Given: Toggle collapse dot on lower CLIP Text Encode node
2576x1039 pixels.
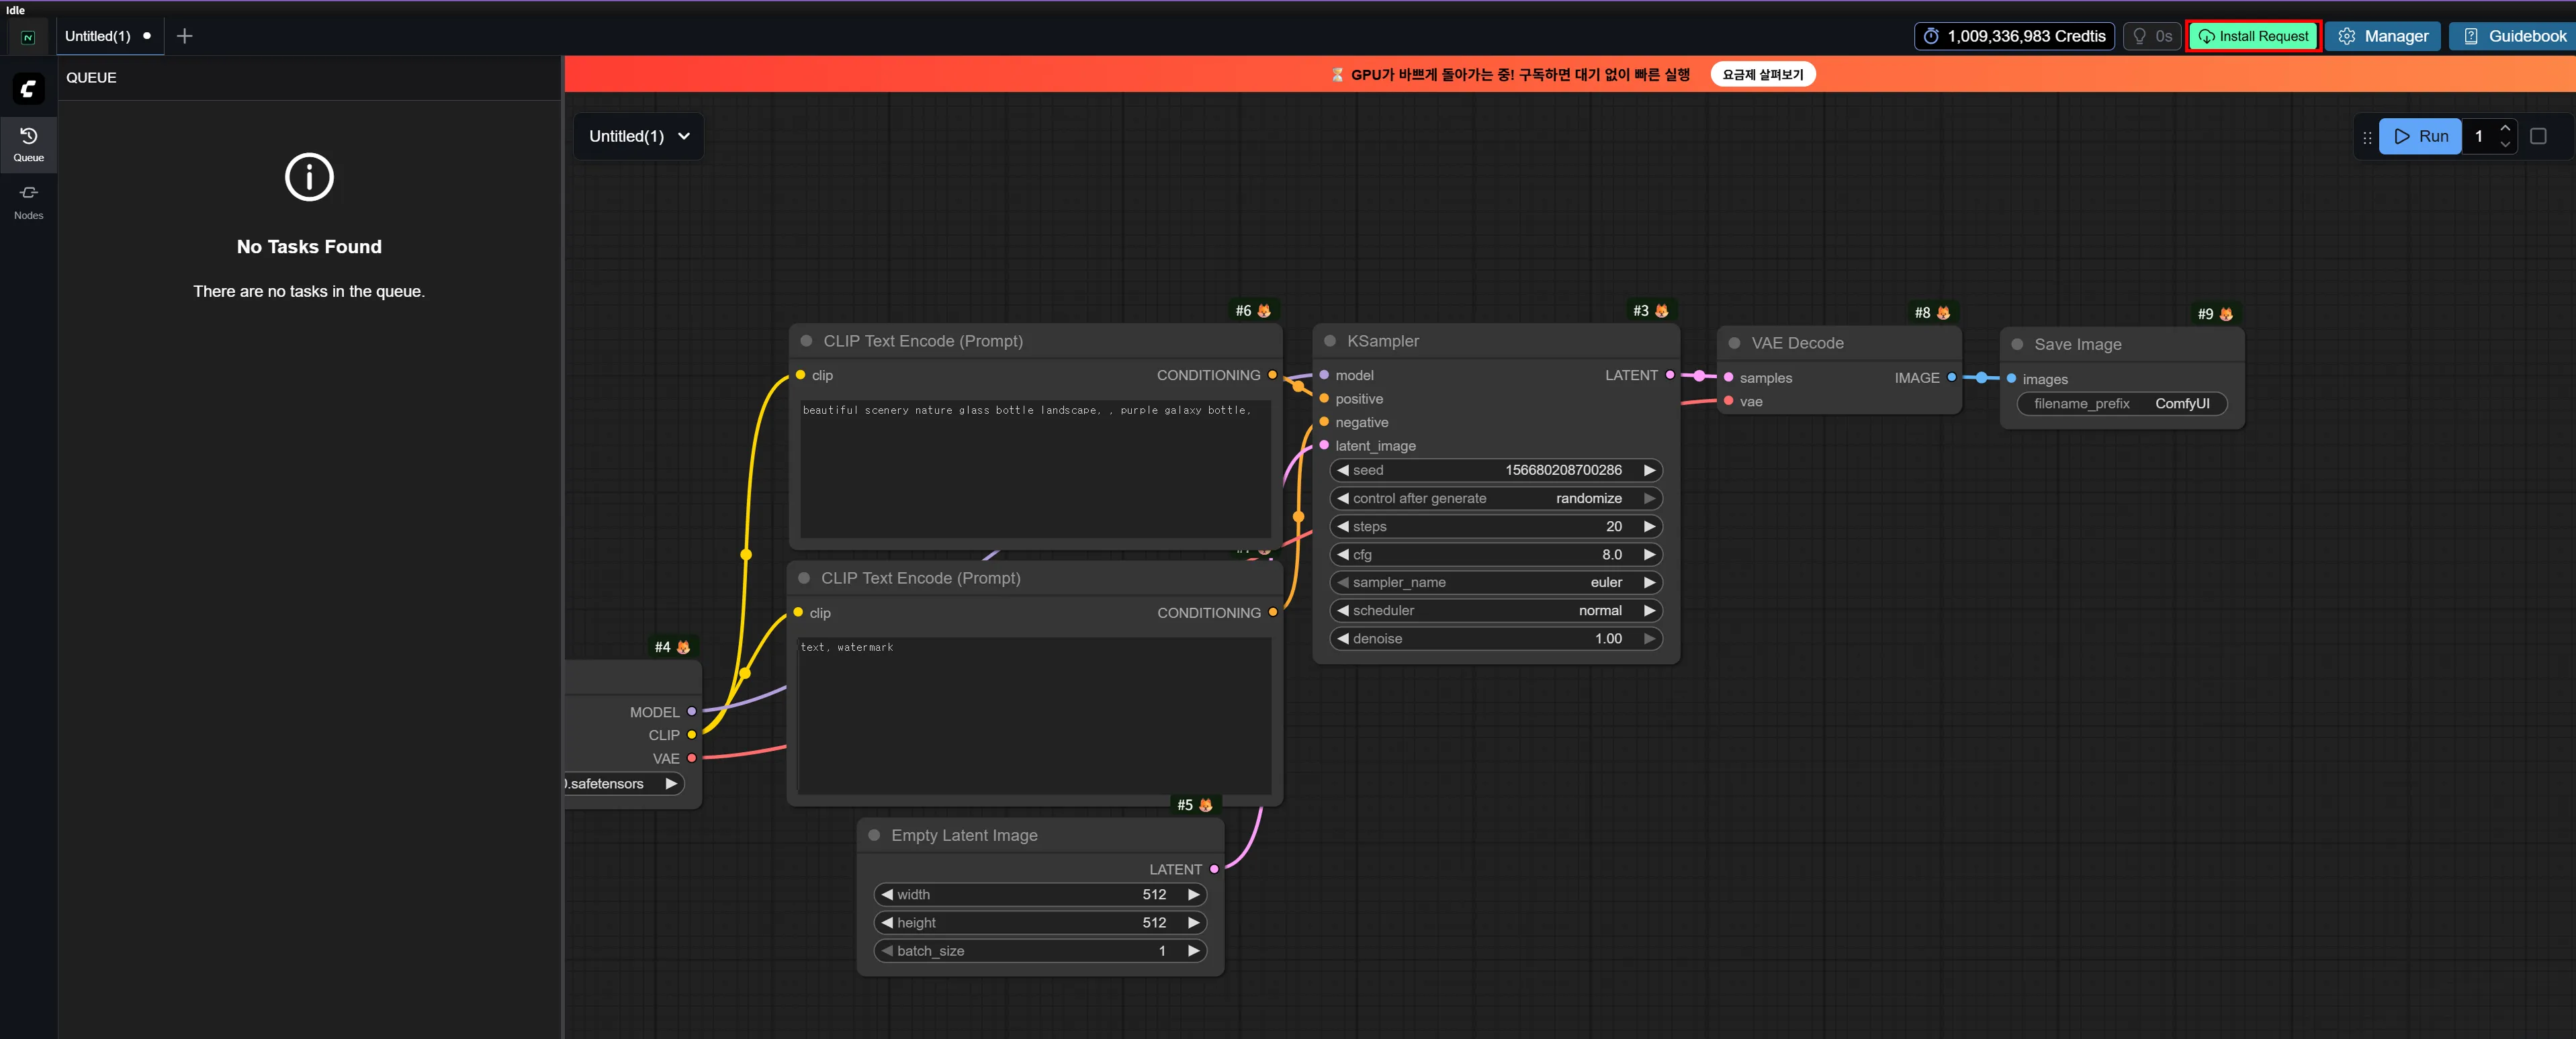Looking at the screenshot, I should coord(804,578).
